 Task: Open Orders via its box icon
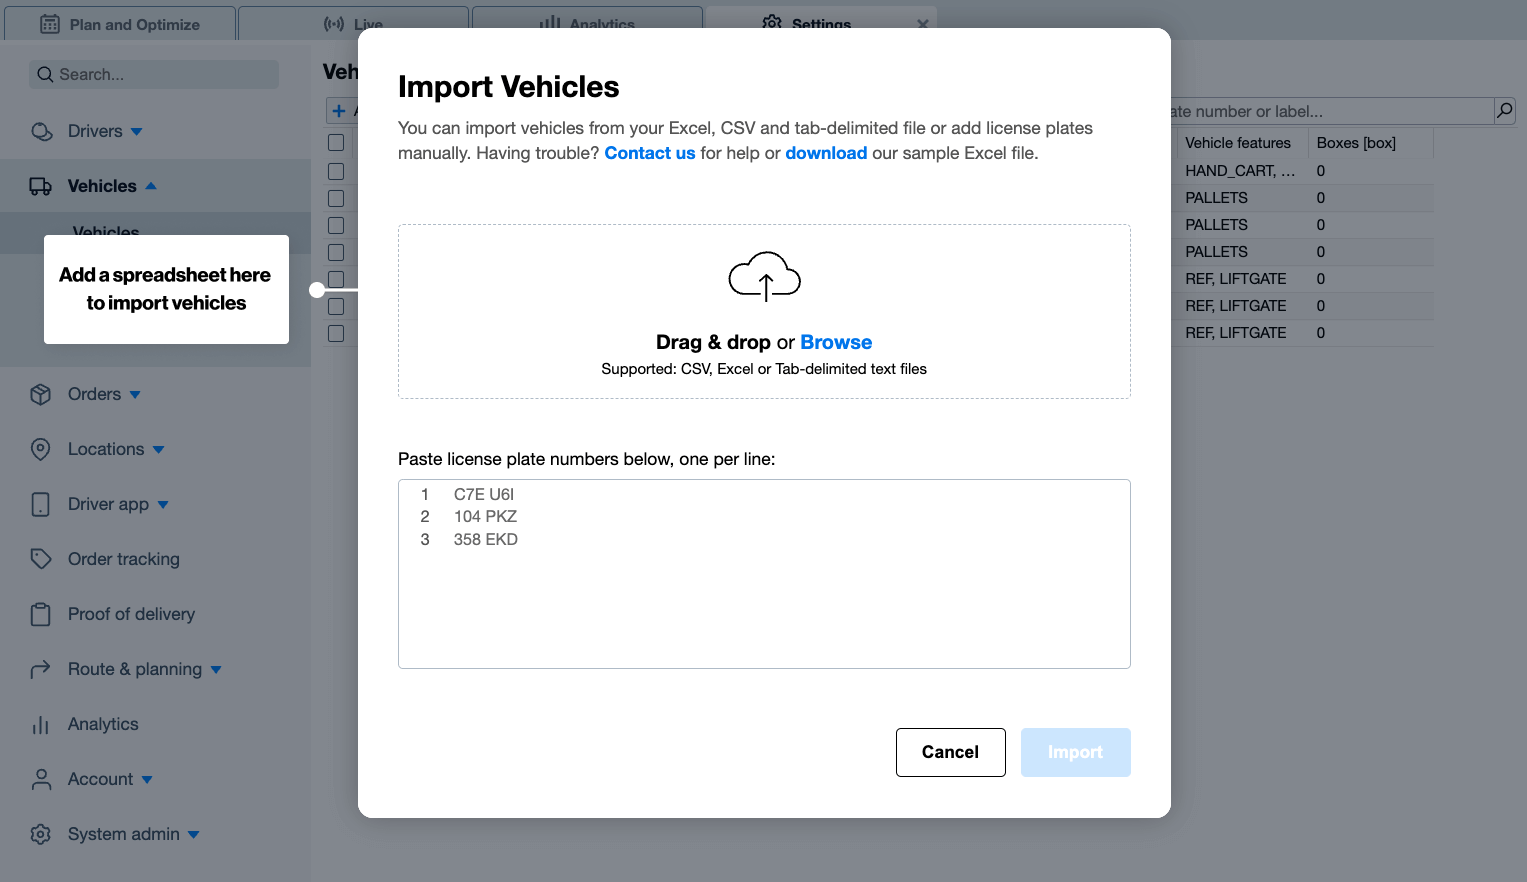pos(41,394)
